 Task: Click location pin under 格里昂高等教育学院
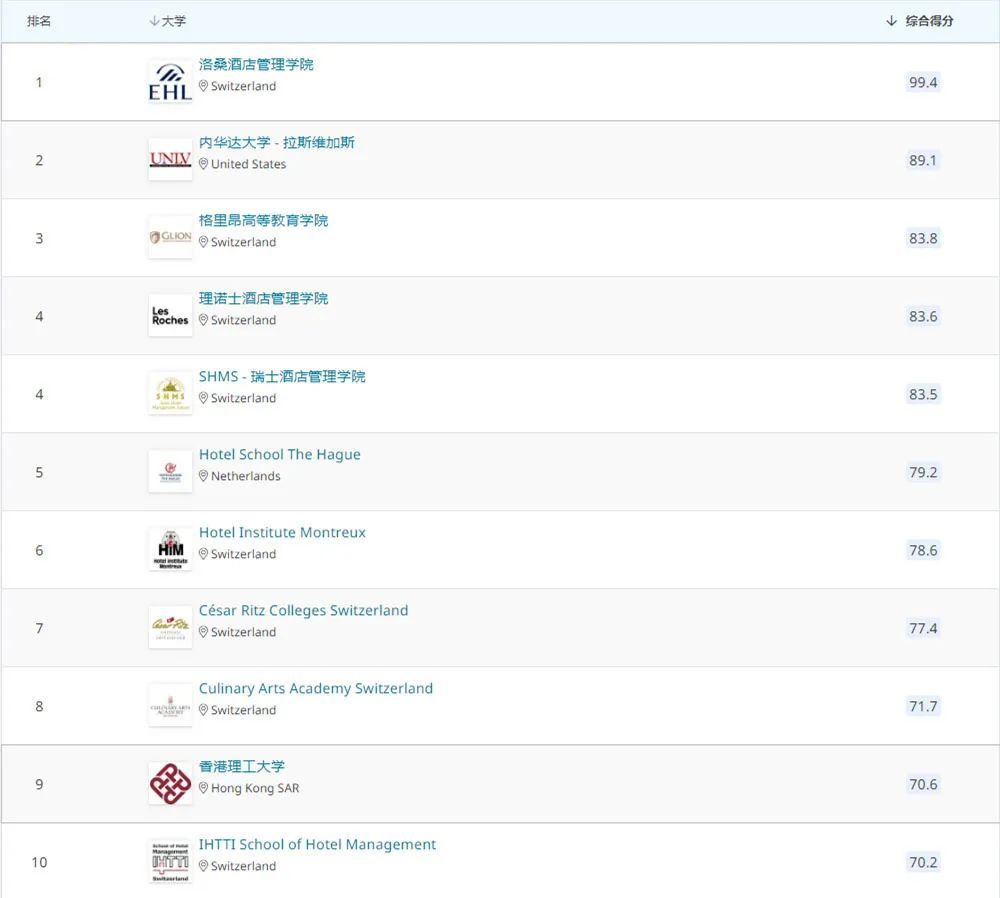(203, 242)
